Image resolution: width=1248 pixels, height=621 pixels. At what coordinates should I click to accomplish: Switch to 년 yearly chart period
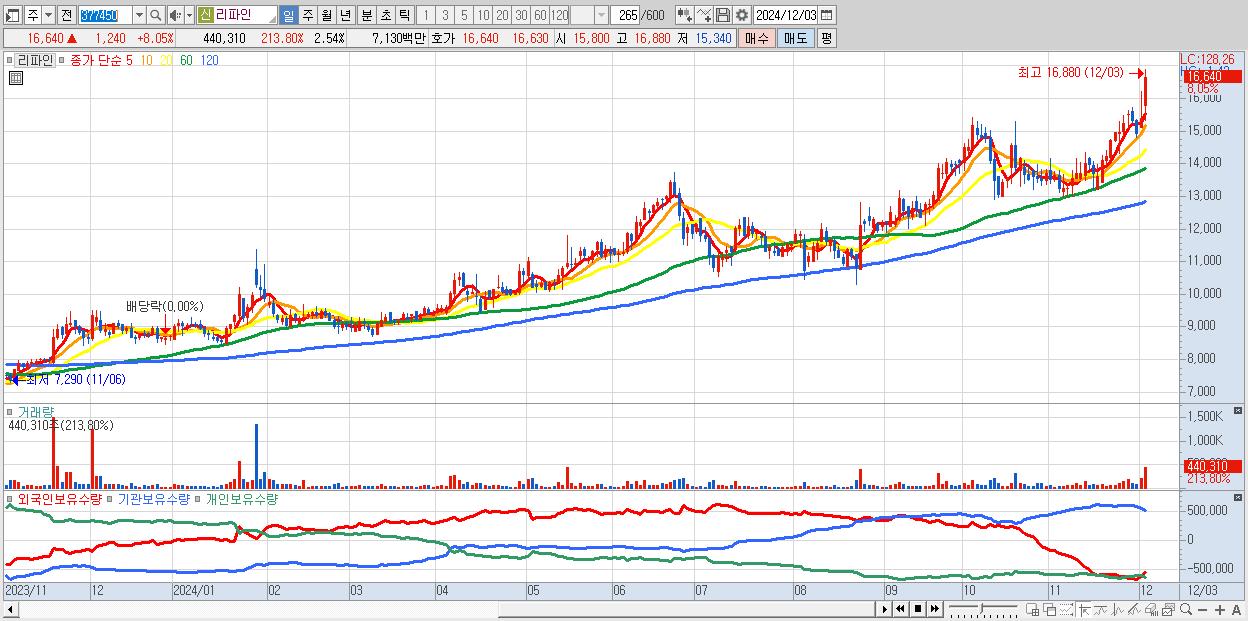click(x=345, y=15)
